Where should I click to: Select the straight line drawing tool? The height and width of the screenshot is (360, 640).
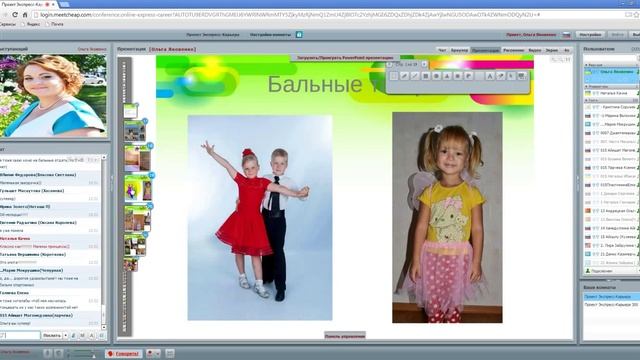pyautogui.click(x=415, y=76)
